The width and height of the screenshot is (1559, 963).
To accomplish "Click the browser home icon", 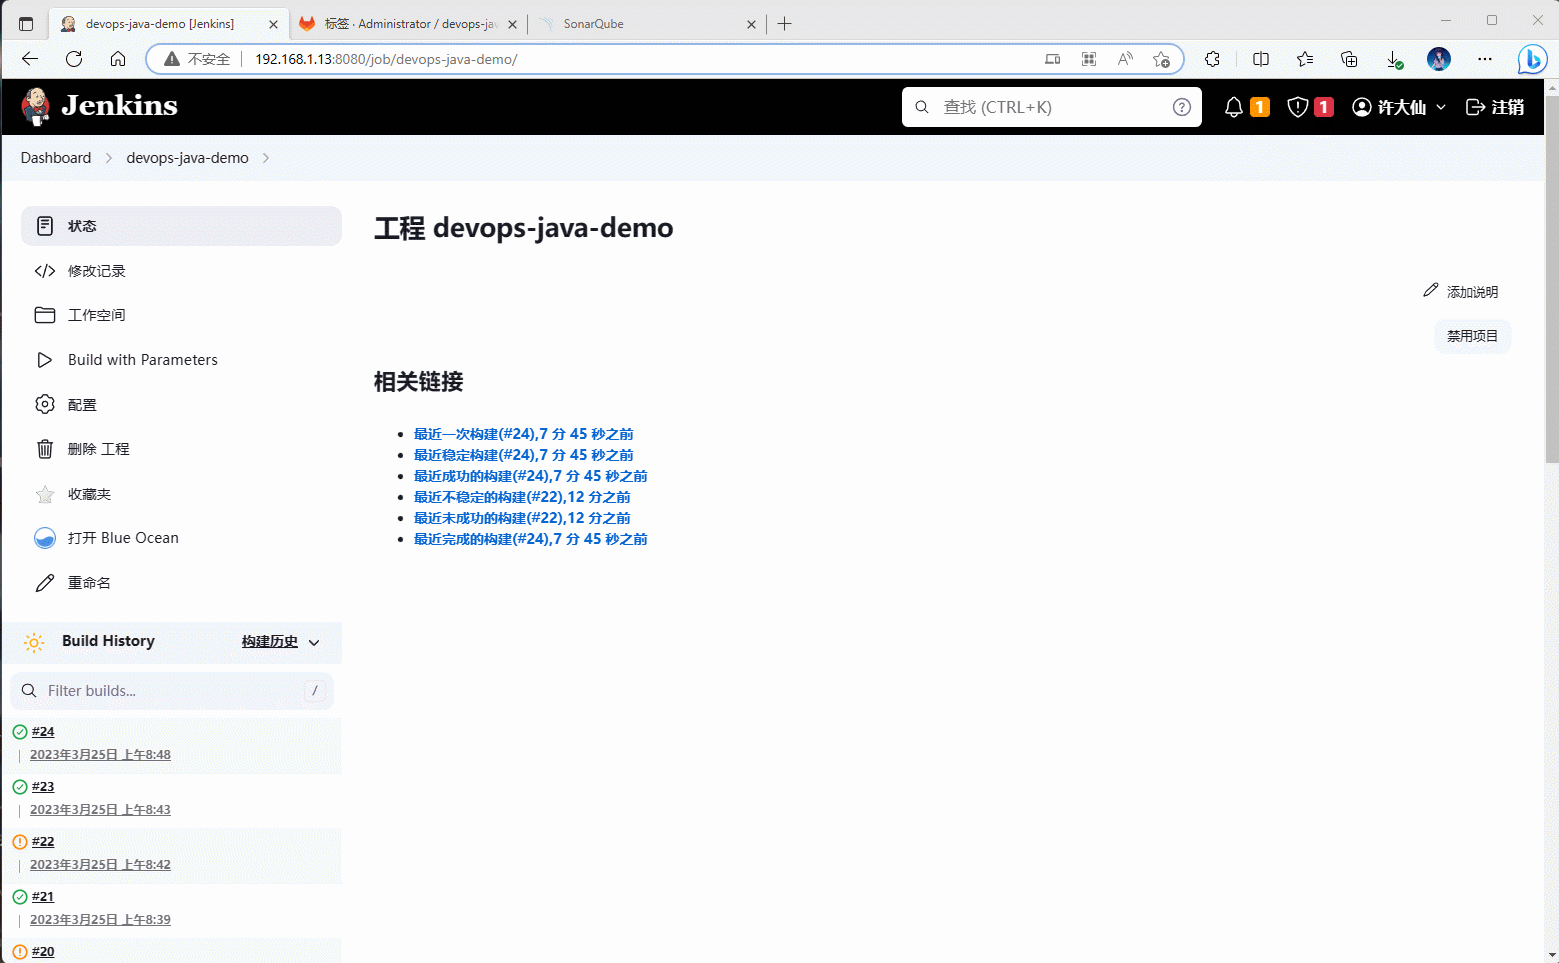I will coord(118,59).
